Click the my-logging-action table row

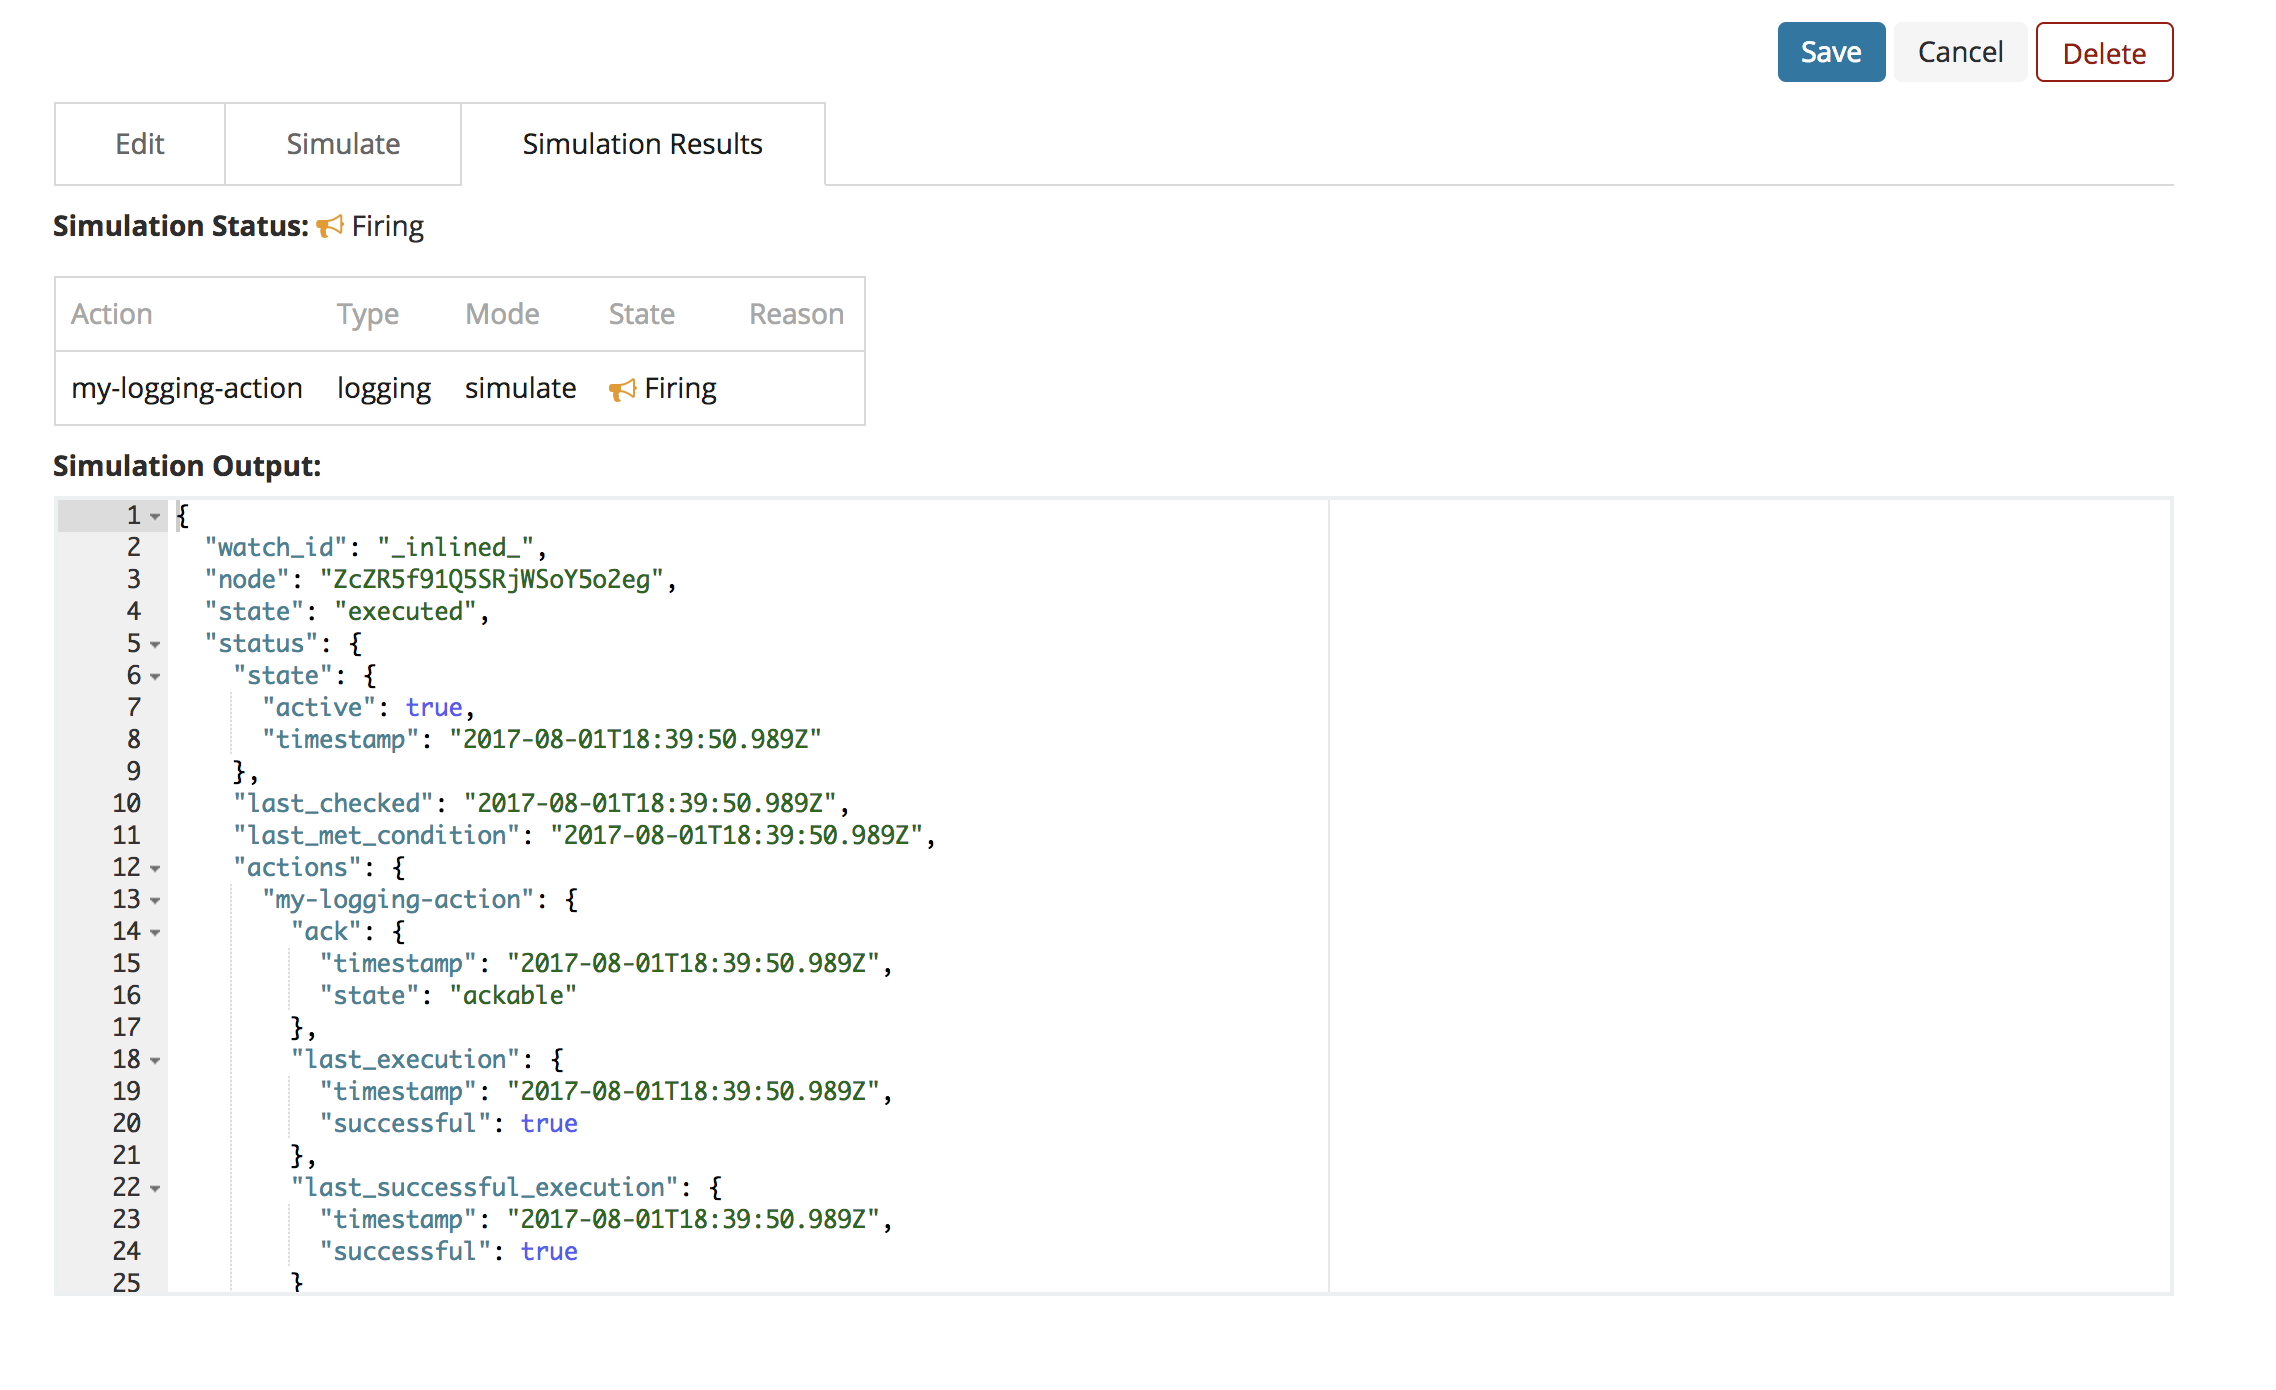tap(187, 388)
